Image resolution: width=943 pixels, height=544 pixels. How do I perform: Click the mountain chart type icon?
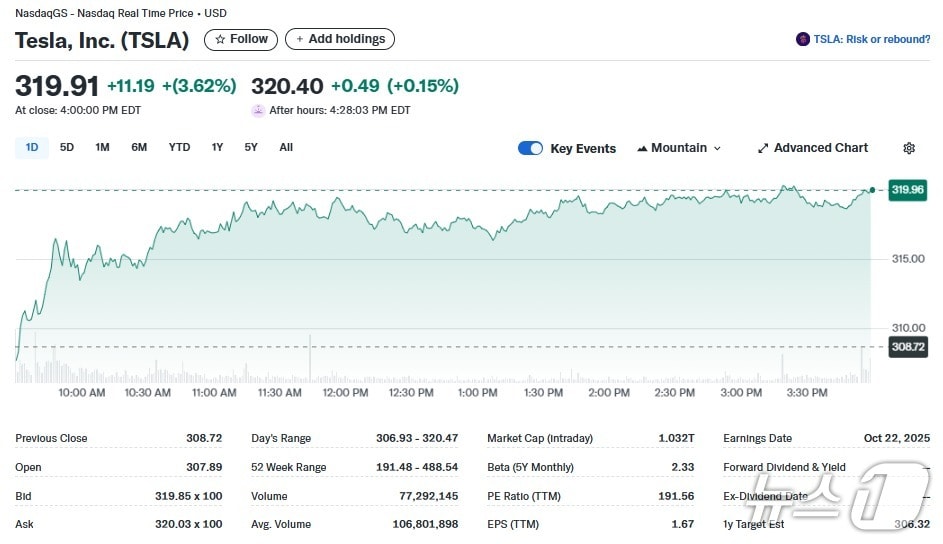pyautogui.click(x=642, y=148)
